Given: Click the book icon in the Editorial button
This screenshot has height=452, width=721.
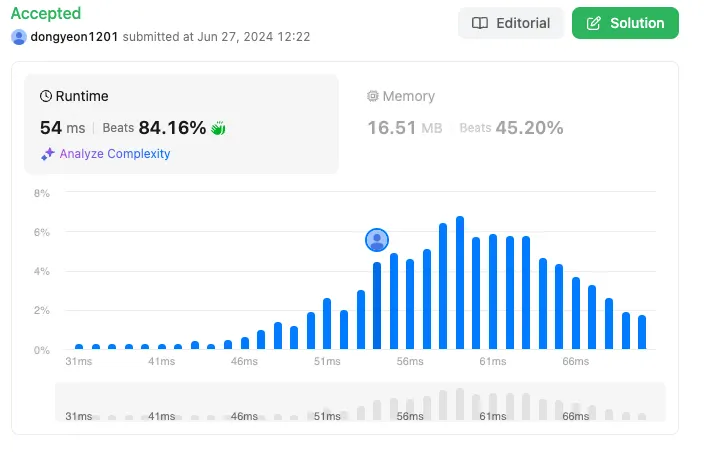Looking at the screenshot, I should coord(480,23).
